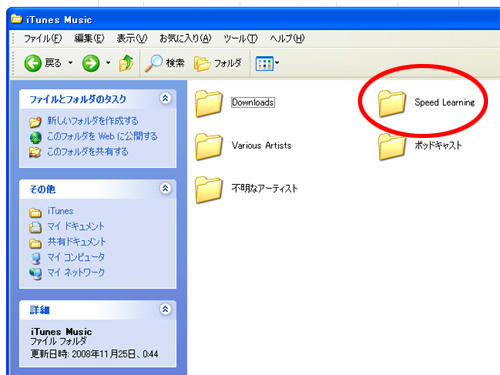
Task: Click the green Back arrow button
Action: 33,63
